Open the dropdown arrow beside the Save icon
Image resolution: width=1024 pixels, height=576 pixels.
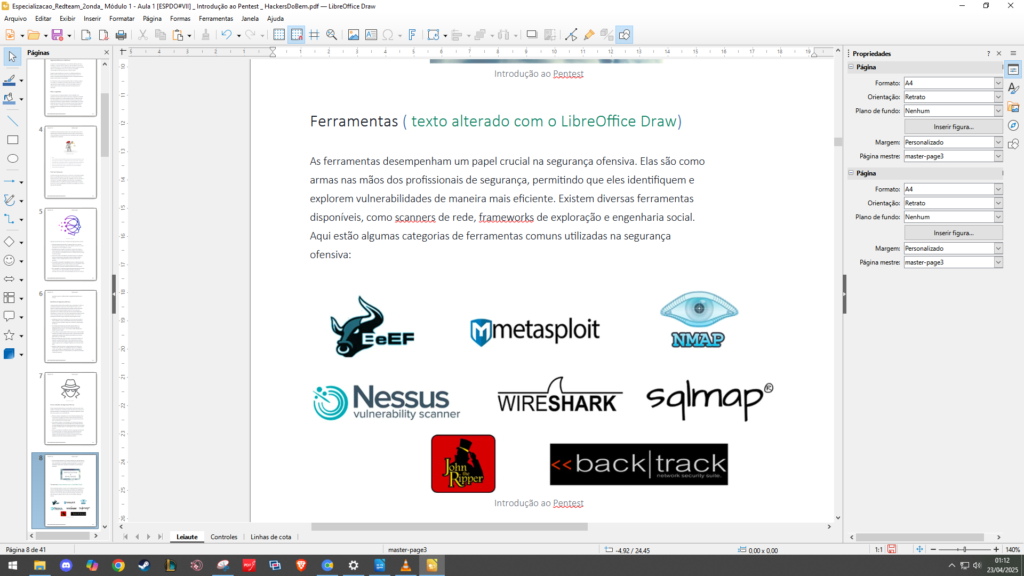click(68, 35)
